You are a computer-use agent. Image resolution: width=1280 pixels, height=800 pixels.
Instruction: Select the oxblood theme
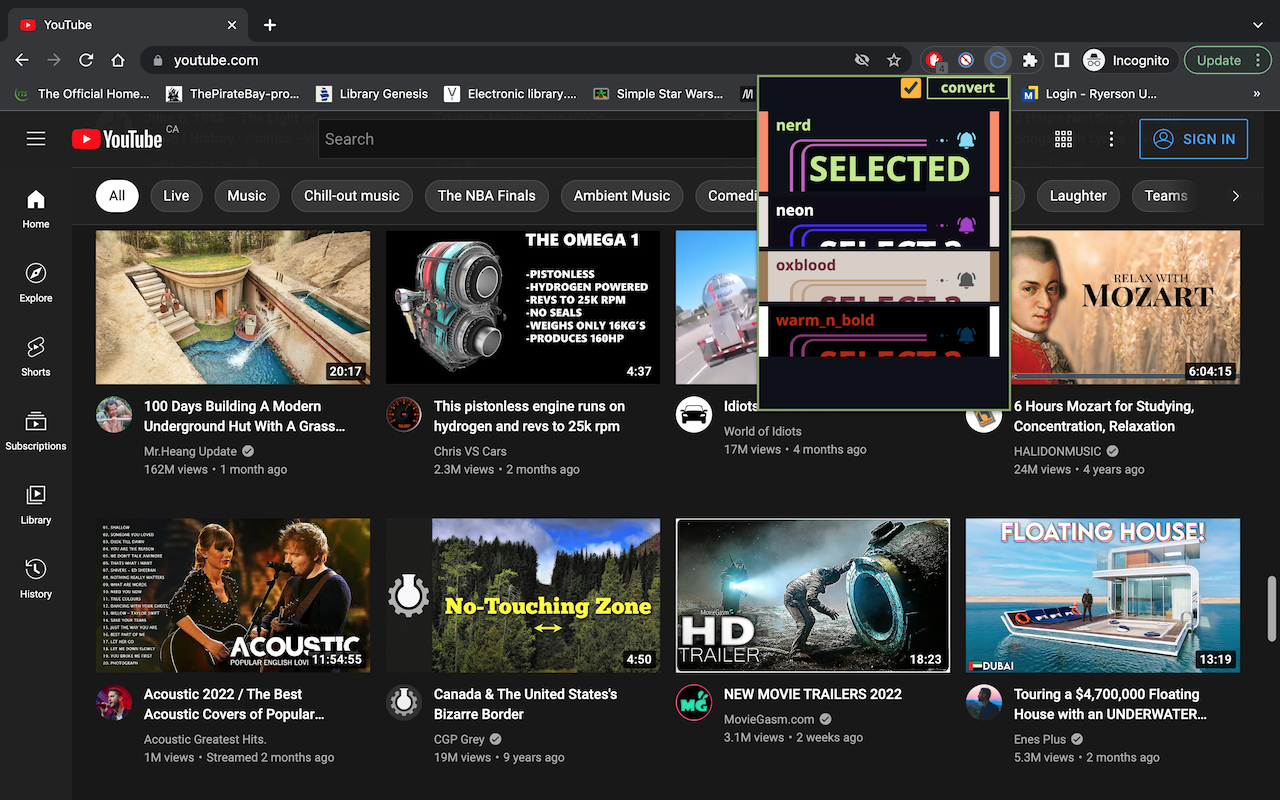pyautogui.click(x=879, y=276)
